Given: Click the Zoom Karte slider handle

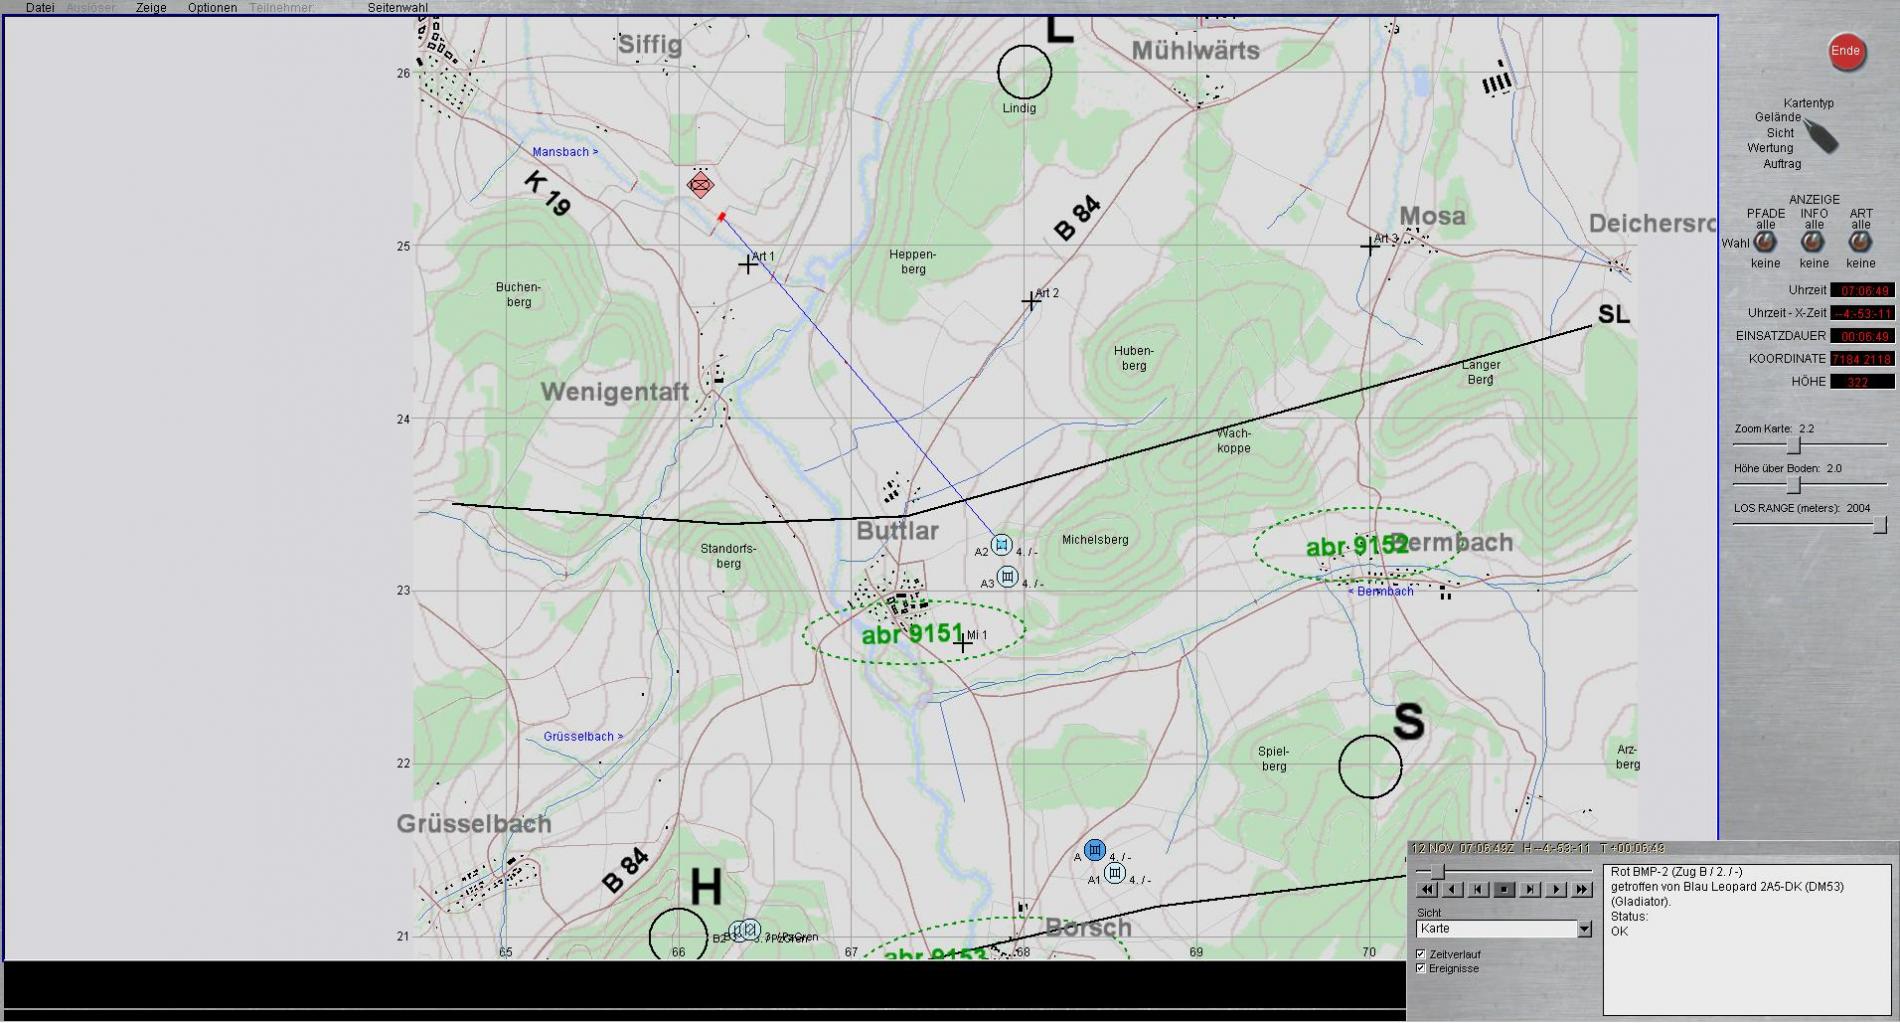Looking at the screenshot, I should [x=1794, y=445].
